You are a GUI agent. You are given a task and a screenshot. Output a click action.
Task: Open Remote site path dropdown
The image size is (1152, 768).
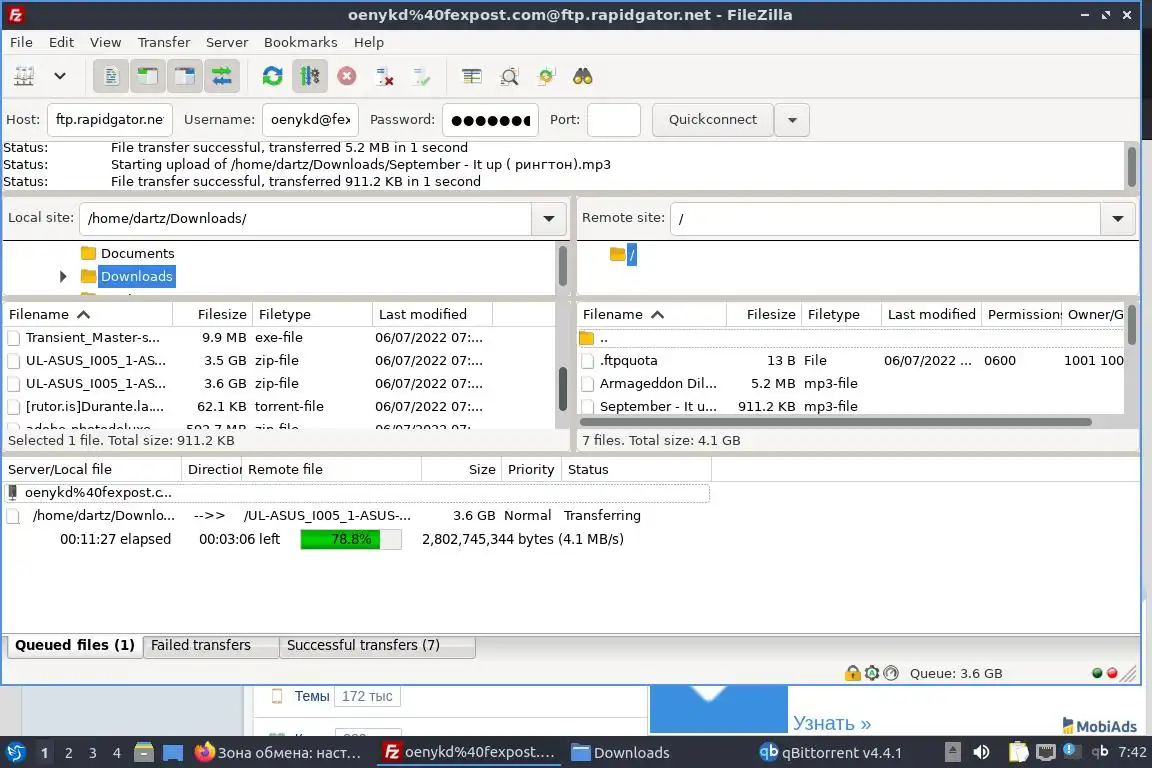click(x=1118, y=218)
